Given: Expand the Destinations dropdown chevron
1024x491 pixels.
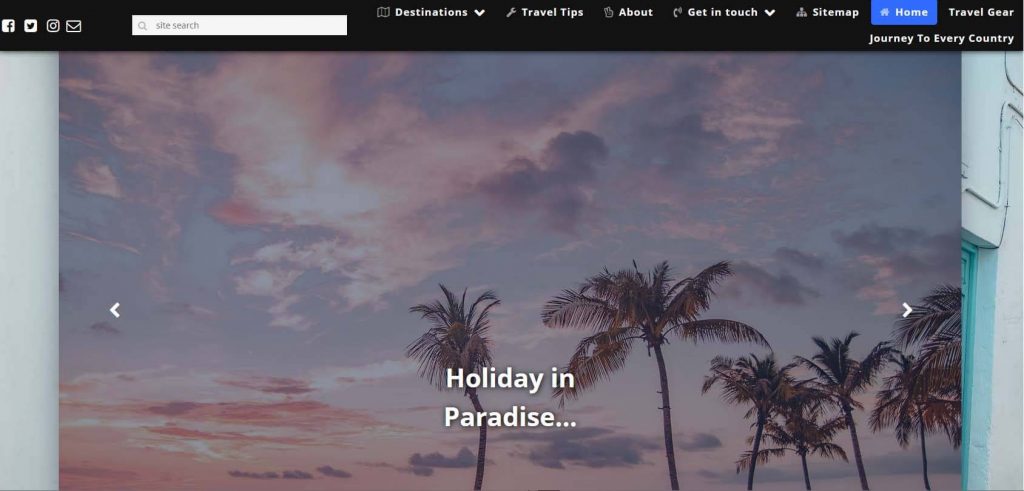Looking at the screenshot, I should [479, 12].
